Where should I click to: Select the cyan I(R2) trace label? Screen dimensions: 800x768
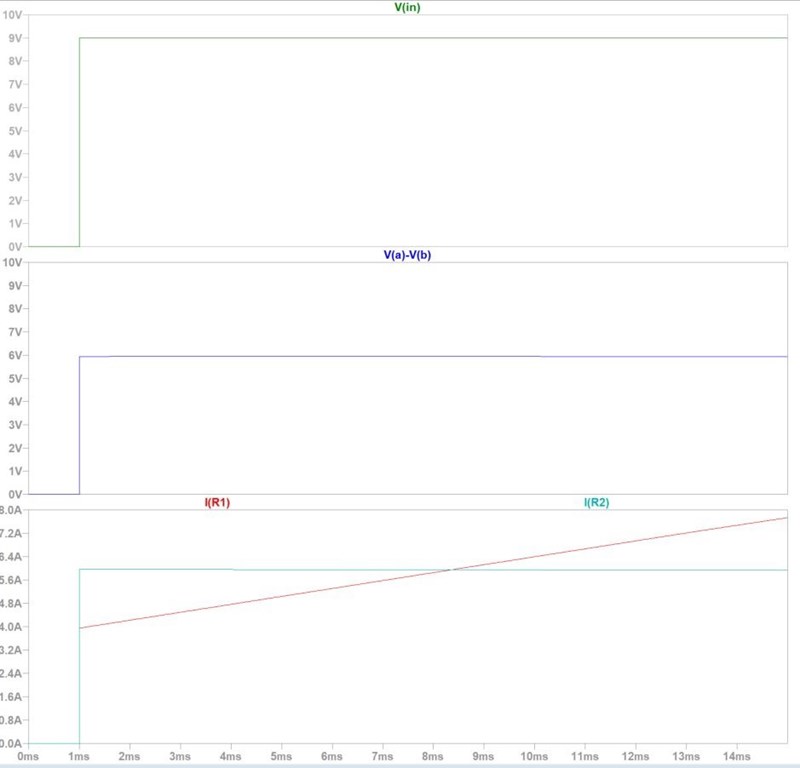pos(596,502)
